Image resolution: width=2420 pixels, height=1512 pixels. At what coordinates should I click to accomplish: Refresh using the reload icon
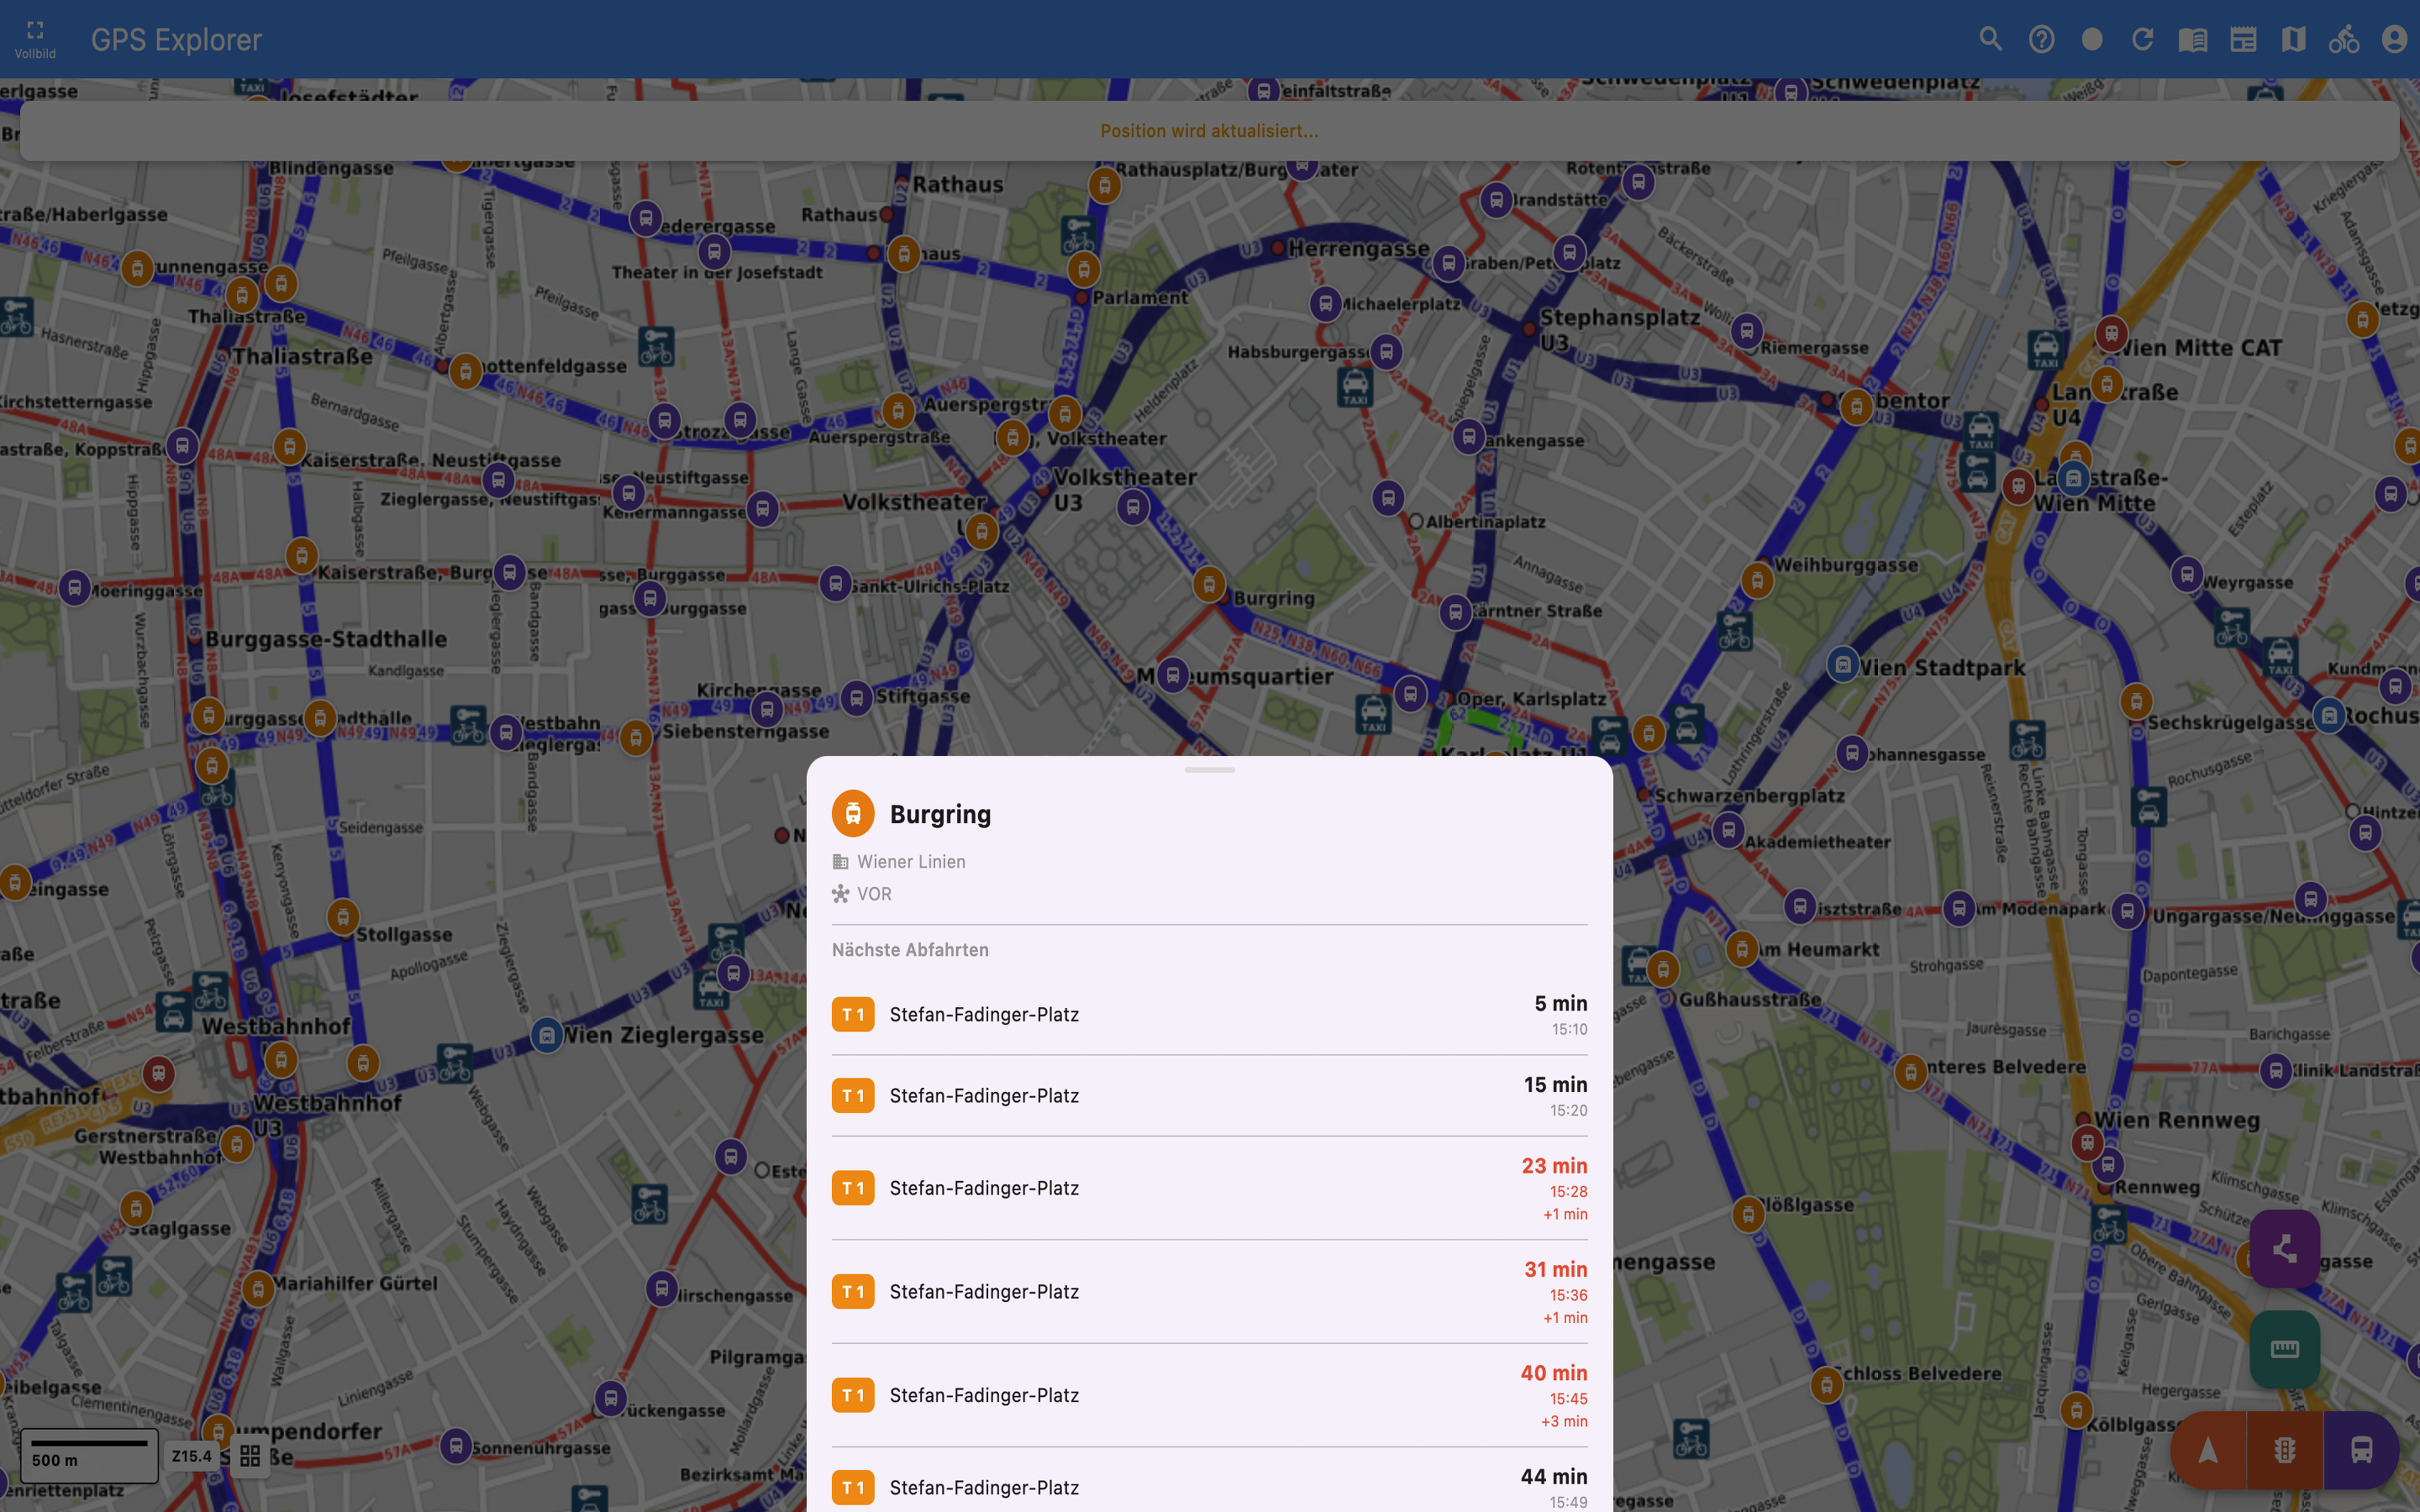point(2142,39)
